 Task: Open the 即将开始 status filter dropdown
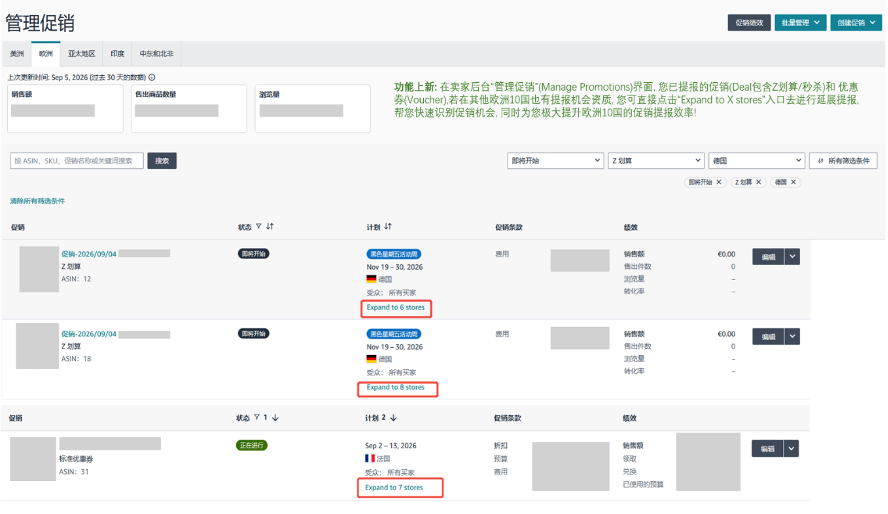coord(555,161)
